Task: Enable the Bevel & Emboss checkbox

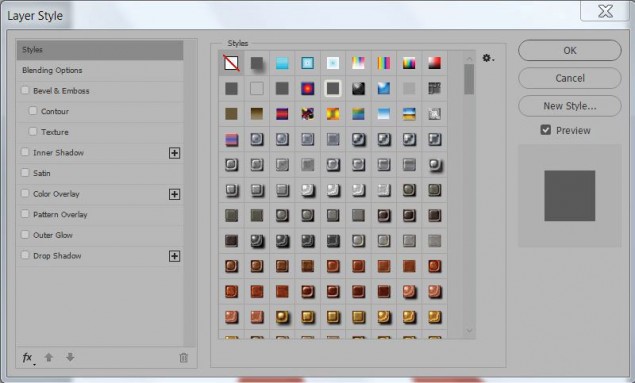Action: 25,90
